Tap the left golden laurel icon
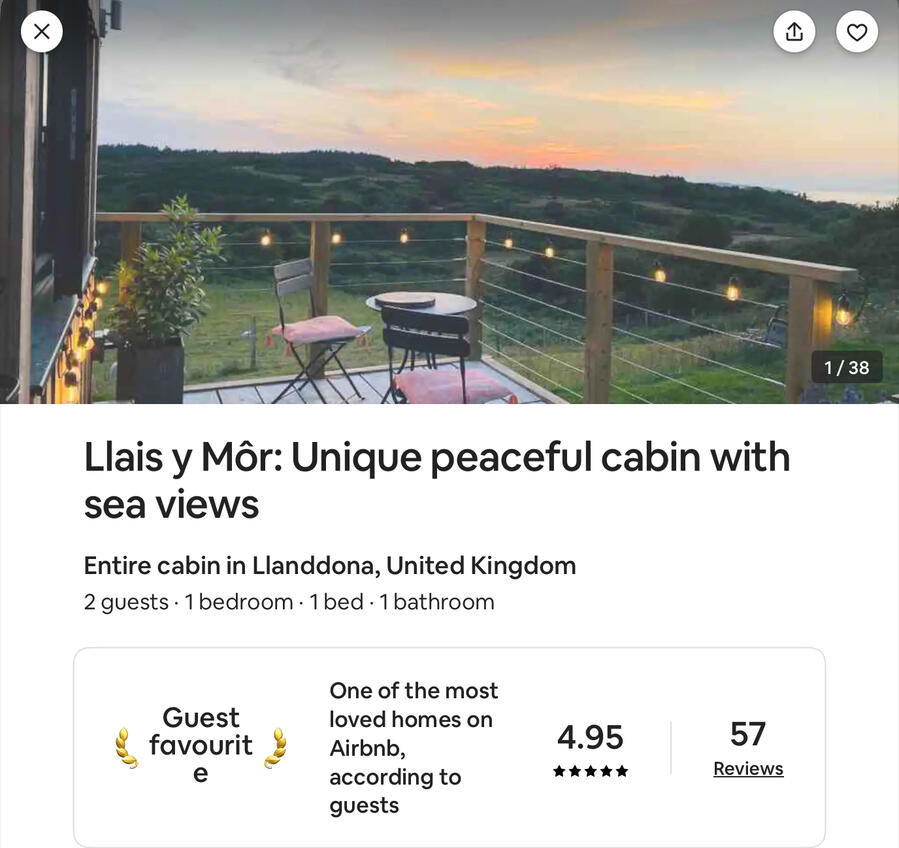Viewport: 899px width, 848px height. [x=126, y=747]
